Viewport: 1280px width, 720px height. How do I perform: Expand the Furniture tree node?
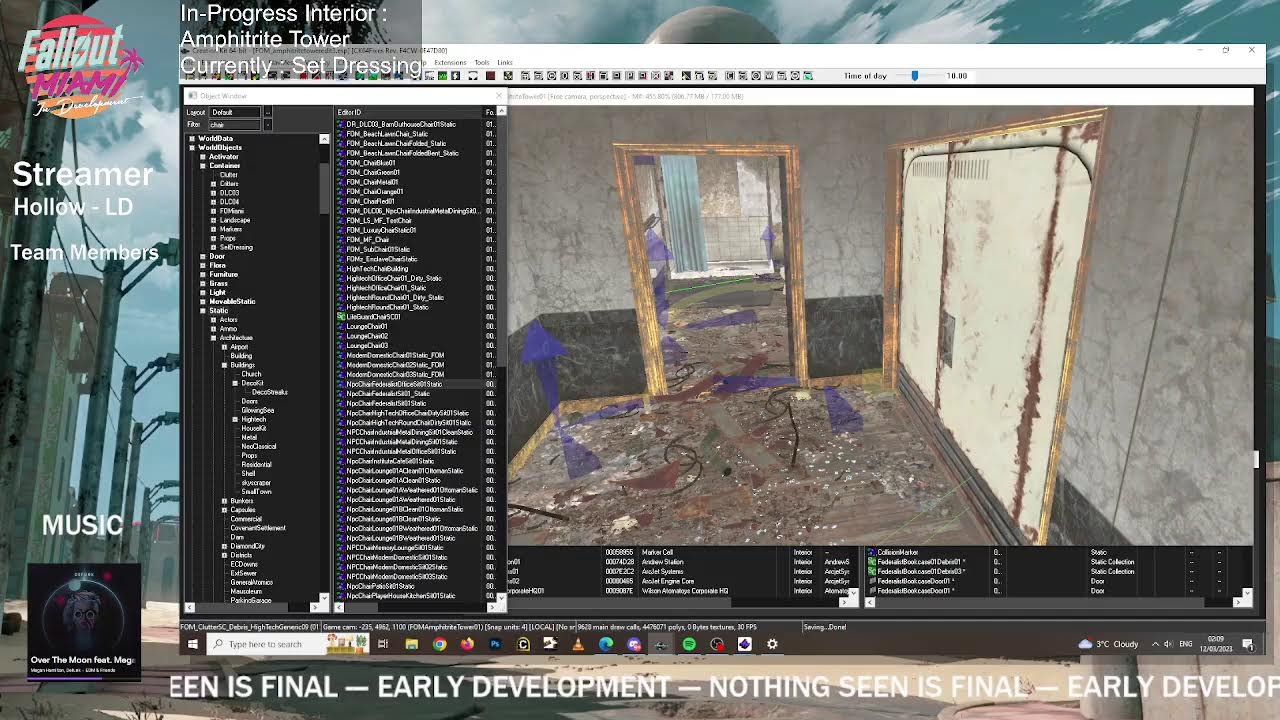click(x=202, y=274)
